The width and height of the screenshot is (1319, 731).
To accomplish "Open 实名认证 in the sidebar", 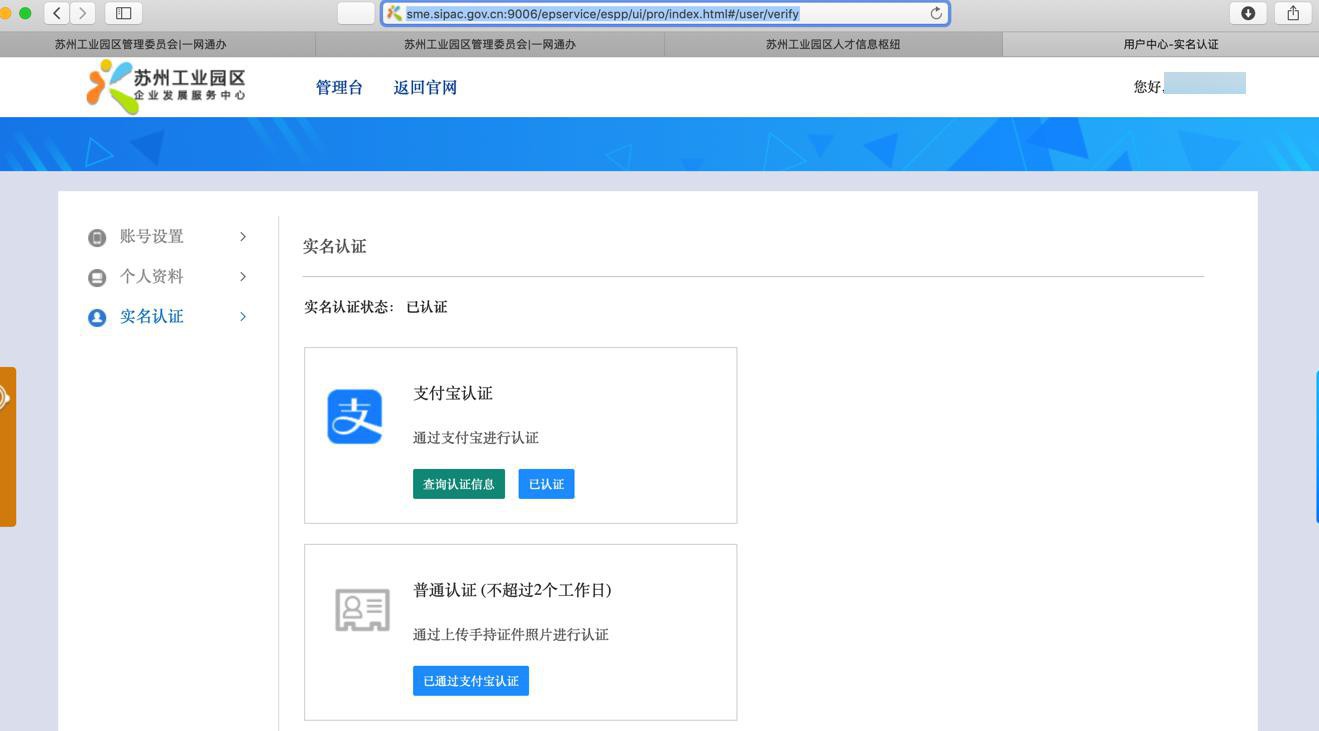I will 152,317.
